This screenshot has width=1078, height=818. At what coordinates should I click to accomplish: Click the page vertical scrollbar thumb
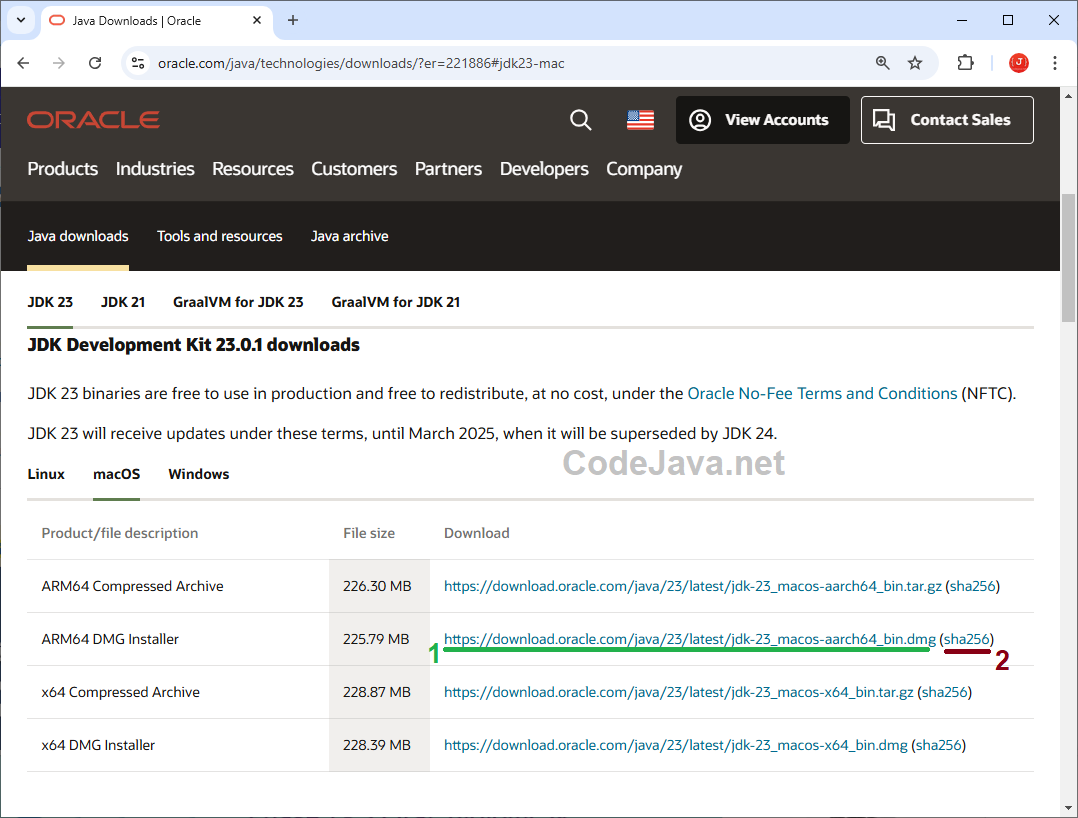pos(1068,258)
